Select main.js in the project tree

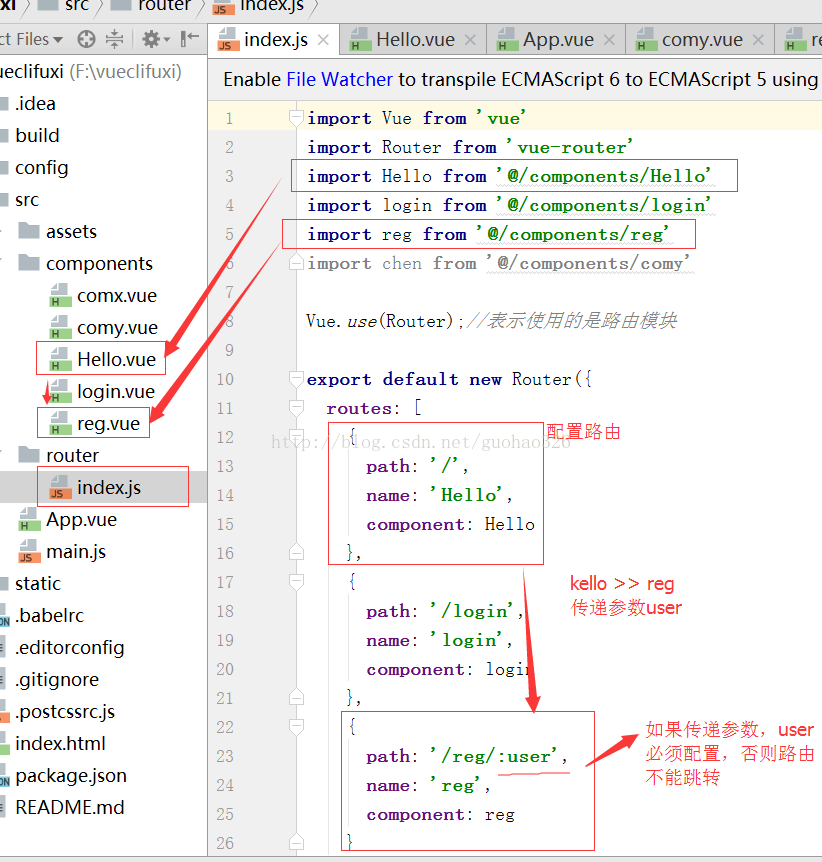point(76,551)
